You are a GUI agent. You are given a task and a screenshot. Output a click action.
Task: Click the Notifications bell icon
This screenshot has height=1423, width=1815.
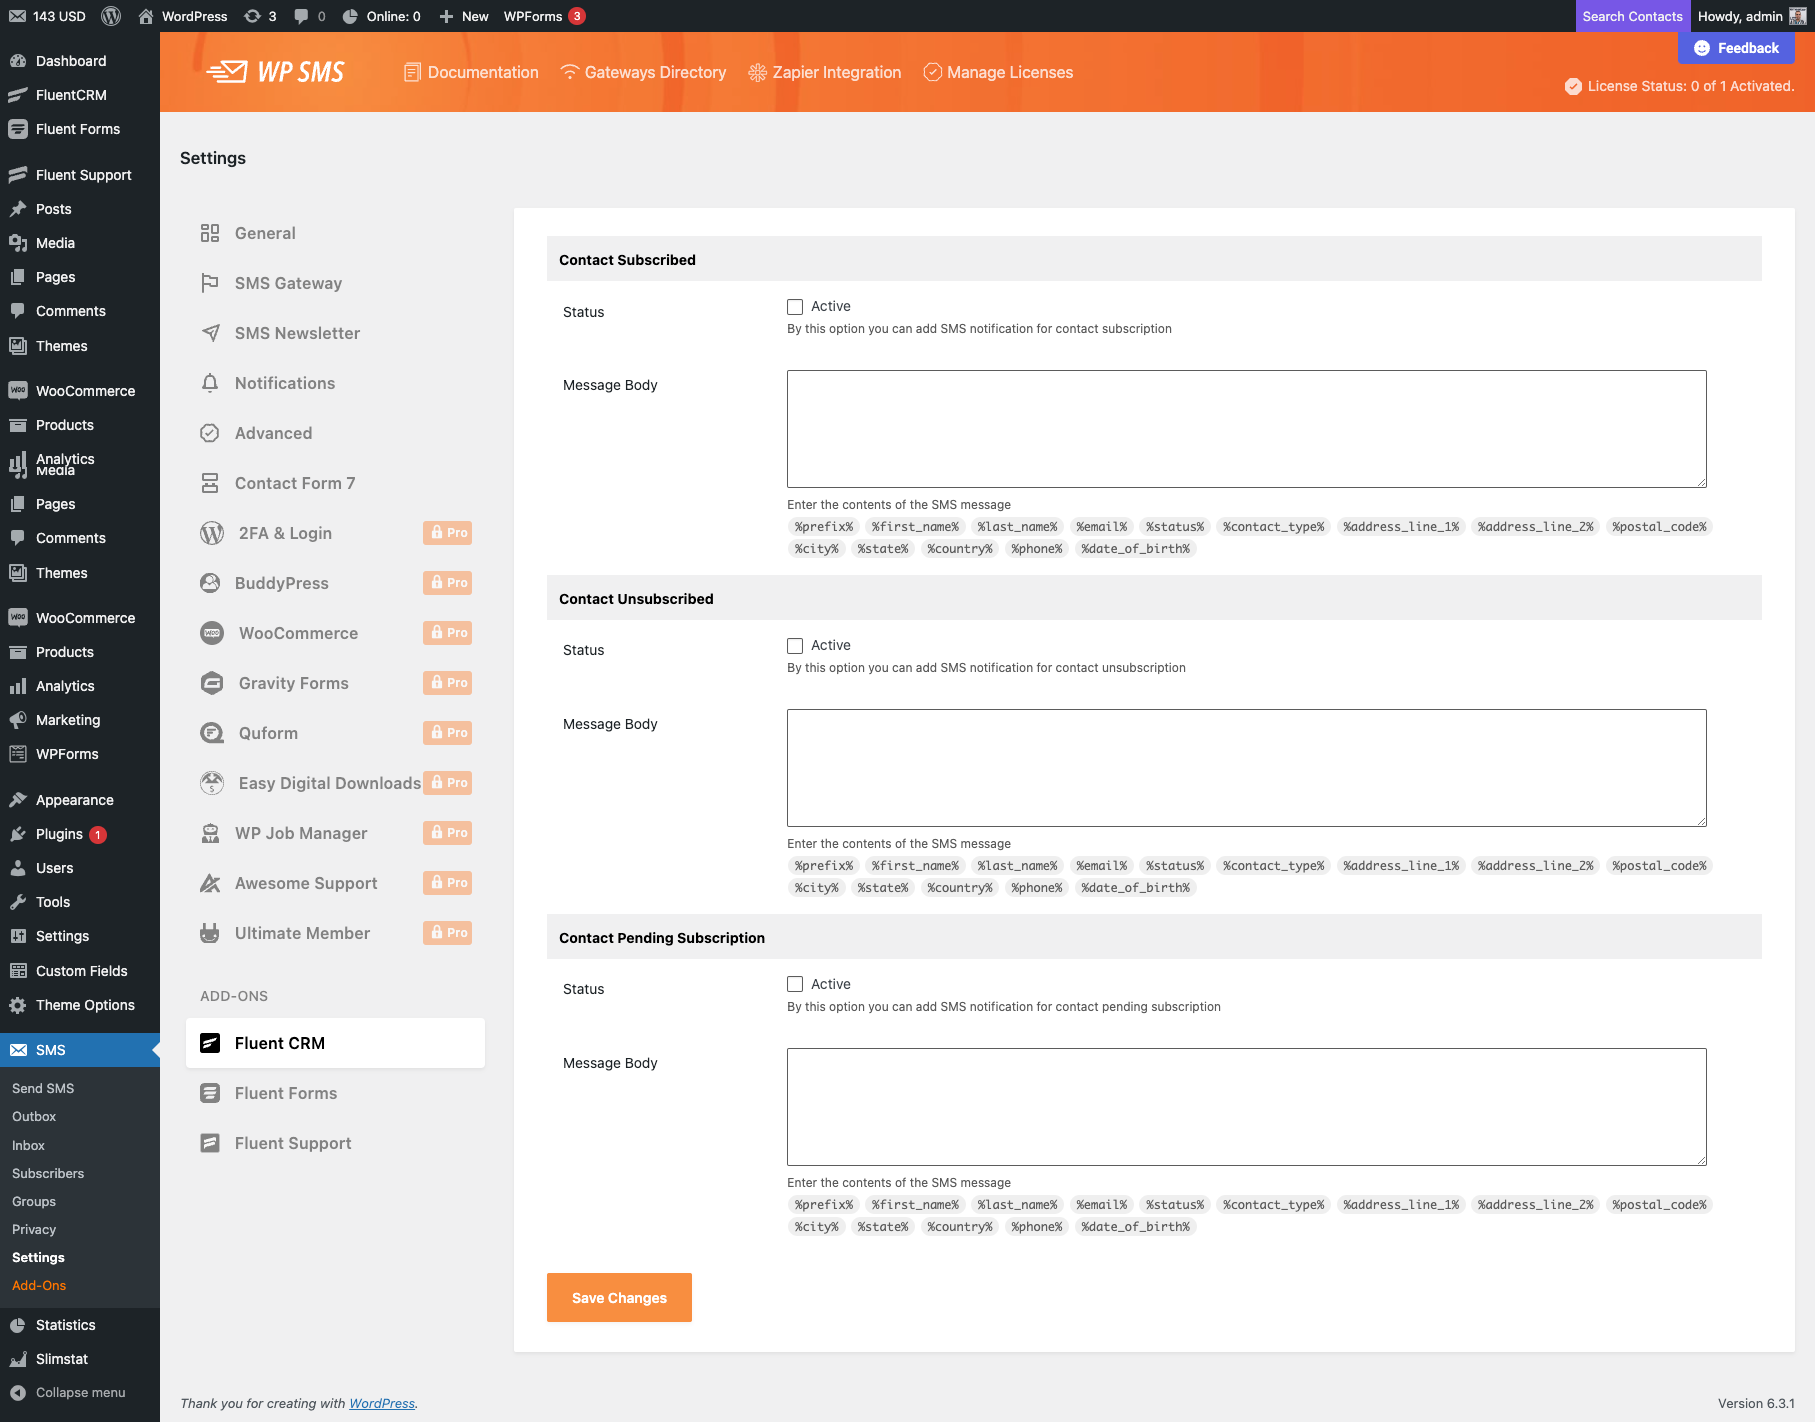pos(210,383)
